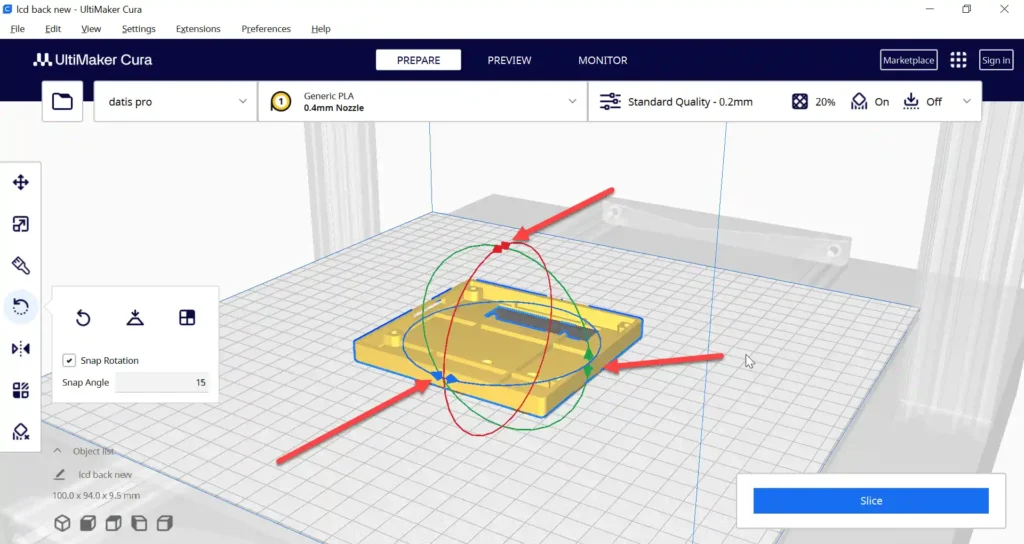Image resolution: width=1024 pixels, height=544 pixels.
Task: Open the Extensions menu
Action: pyautogui.click(x=198, y=29)
